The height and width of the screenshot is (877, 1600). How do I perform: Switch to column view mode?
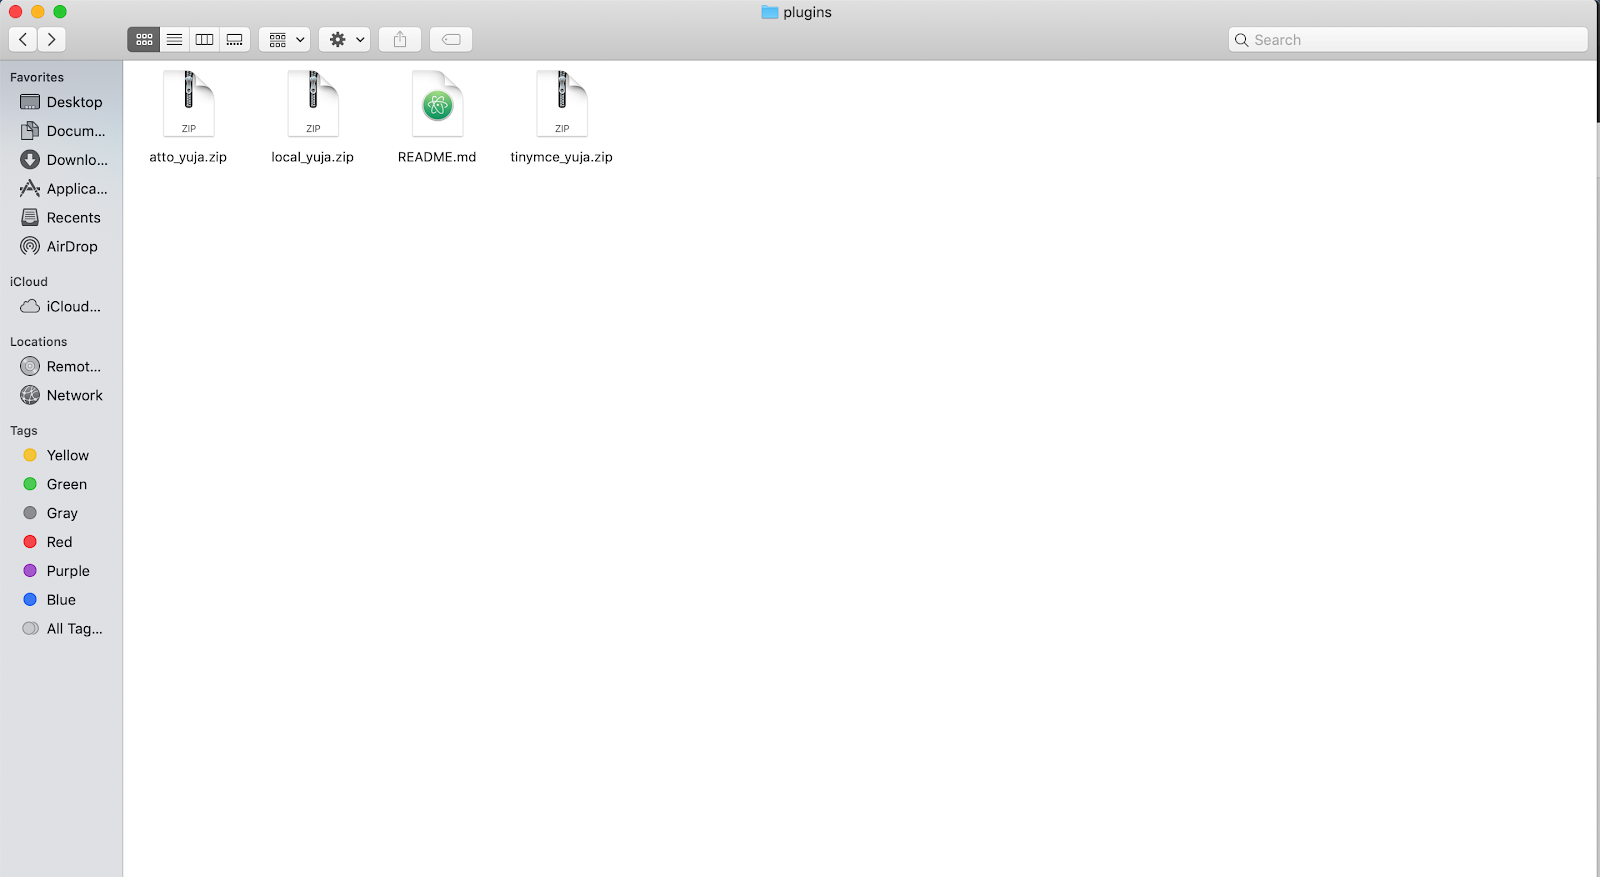204,40
